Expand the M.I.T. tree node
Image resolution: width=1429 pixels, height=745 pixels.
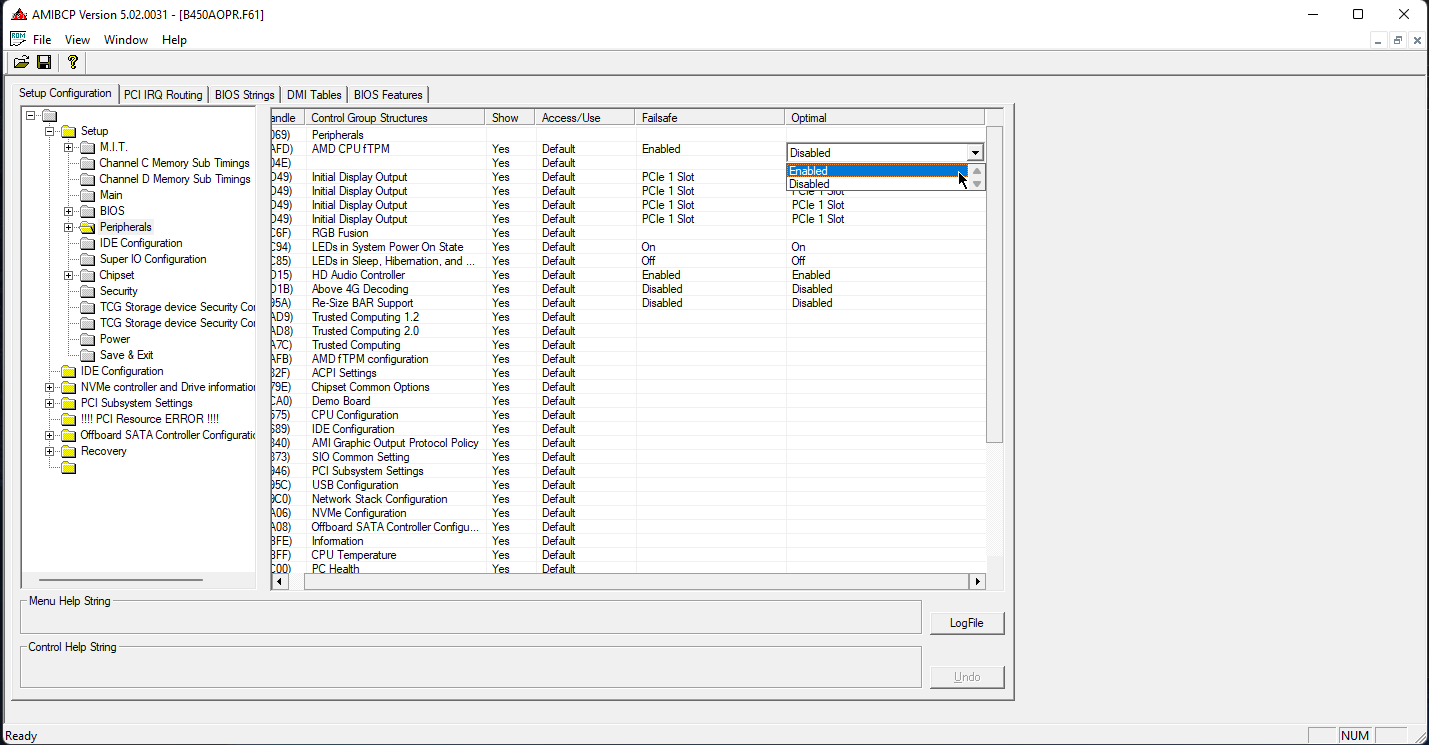coord(69,147)
